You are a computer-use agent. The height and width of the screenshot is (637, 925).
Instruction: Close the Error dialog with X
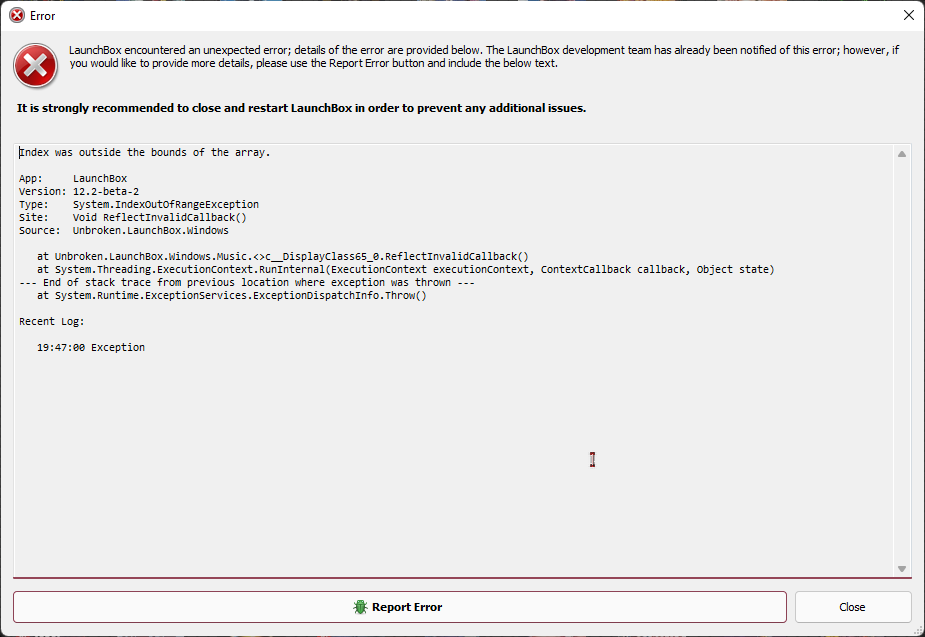click(x=909, y=15)
